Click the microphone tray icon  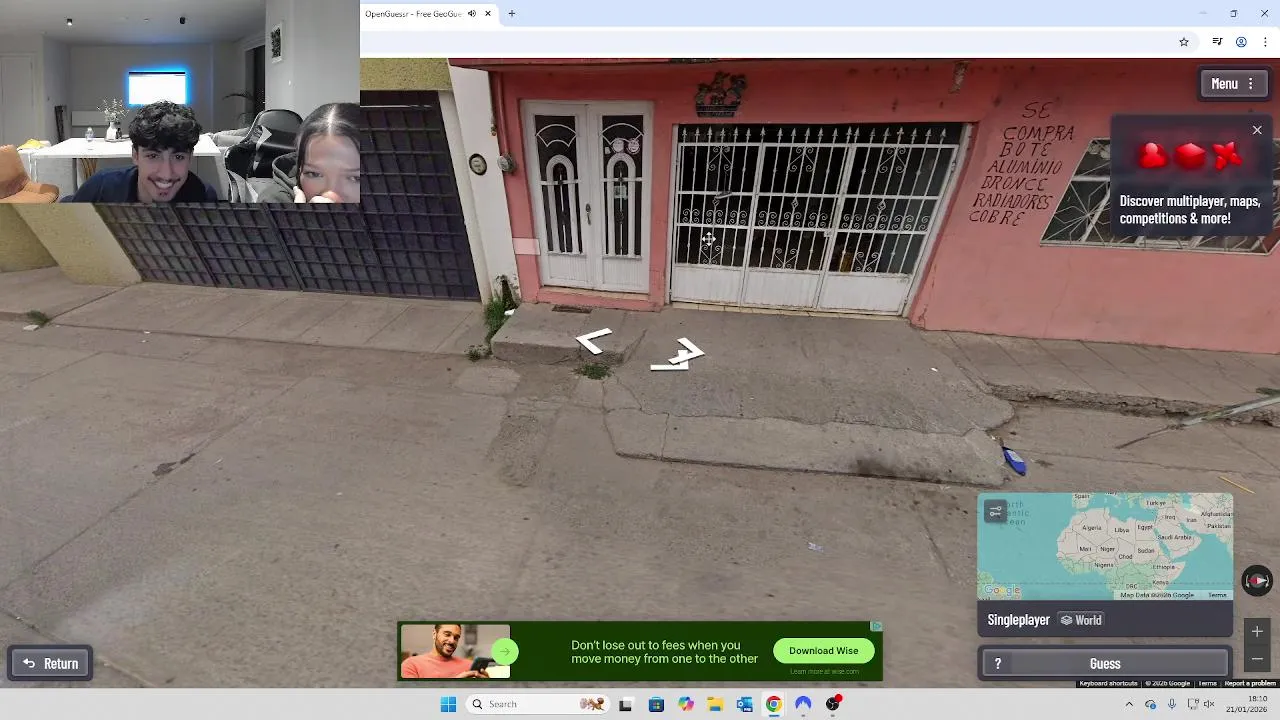pyautogui.click(x=1172, y=704)
